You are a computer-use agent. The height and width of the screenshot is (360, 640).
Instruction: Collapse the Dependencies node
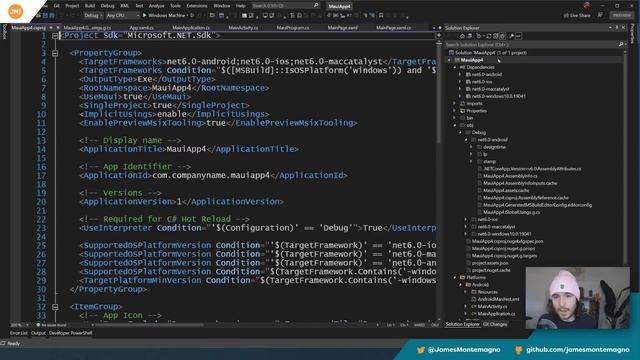(x=455, y=67)
